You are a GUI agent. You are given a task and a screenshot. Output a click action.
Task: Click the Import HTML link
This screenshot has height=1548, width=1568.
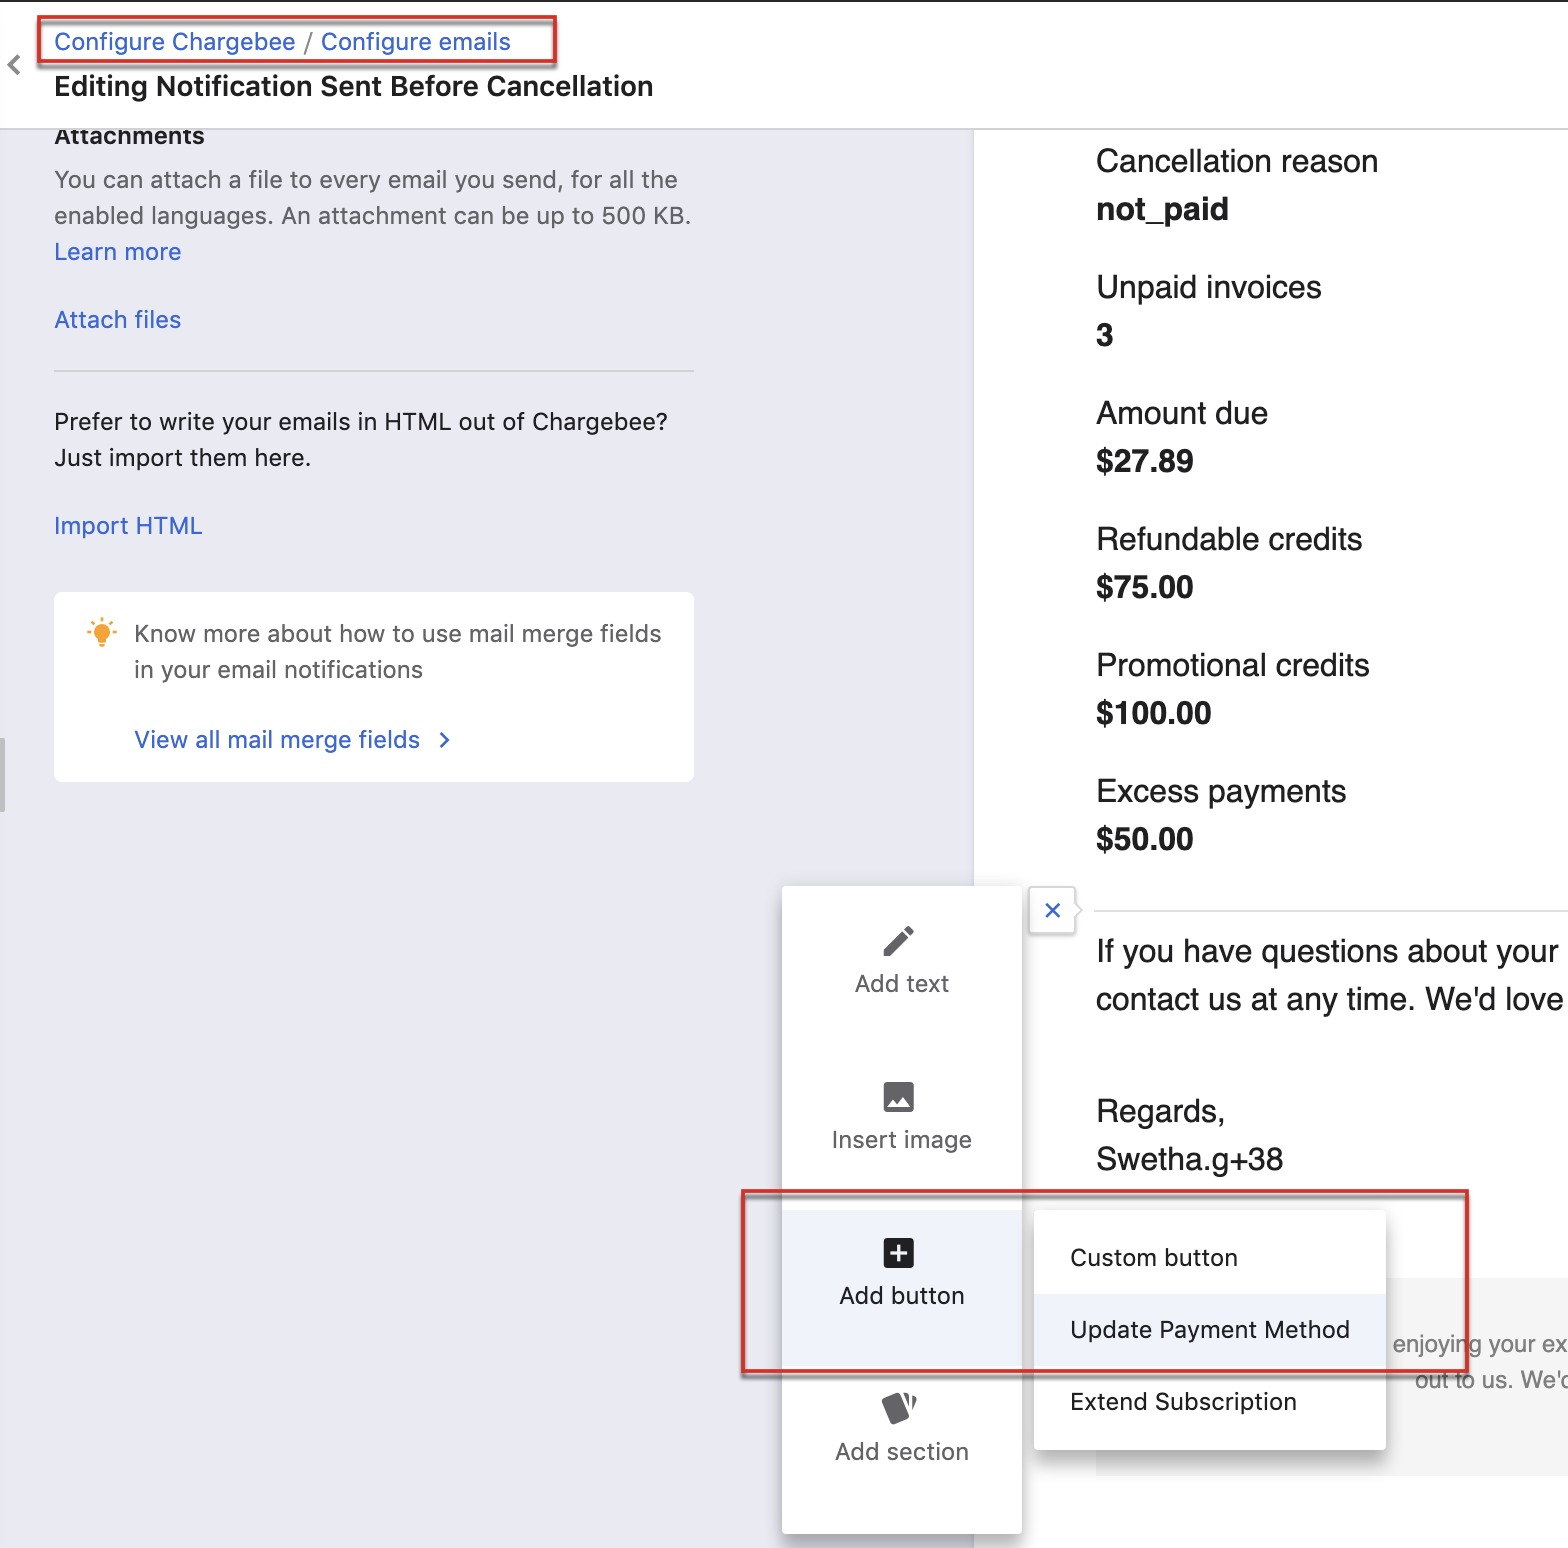pyautogui.click(x=128, y=526)
